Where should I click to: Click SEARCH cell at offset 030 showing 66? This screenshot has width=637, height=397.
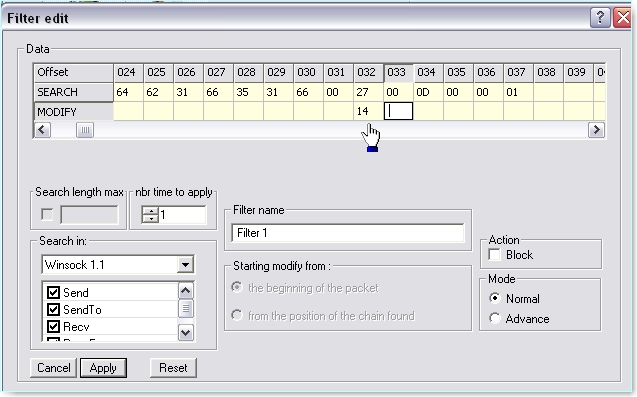(308, 92)
